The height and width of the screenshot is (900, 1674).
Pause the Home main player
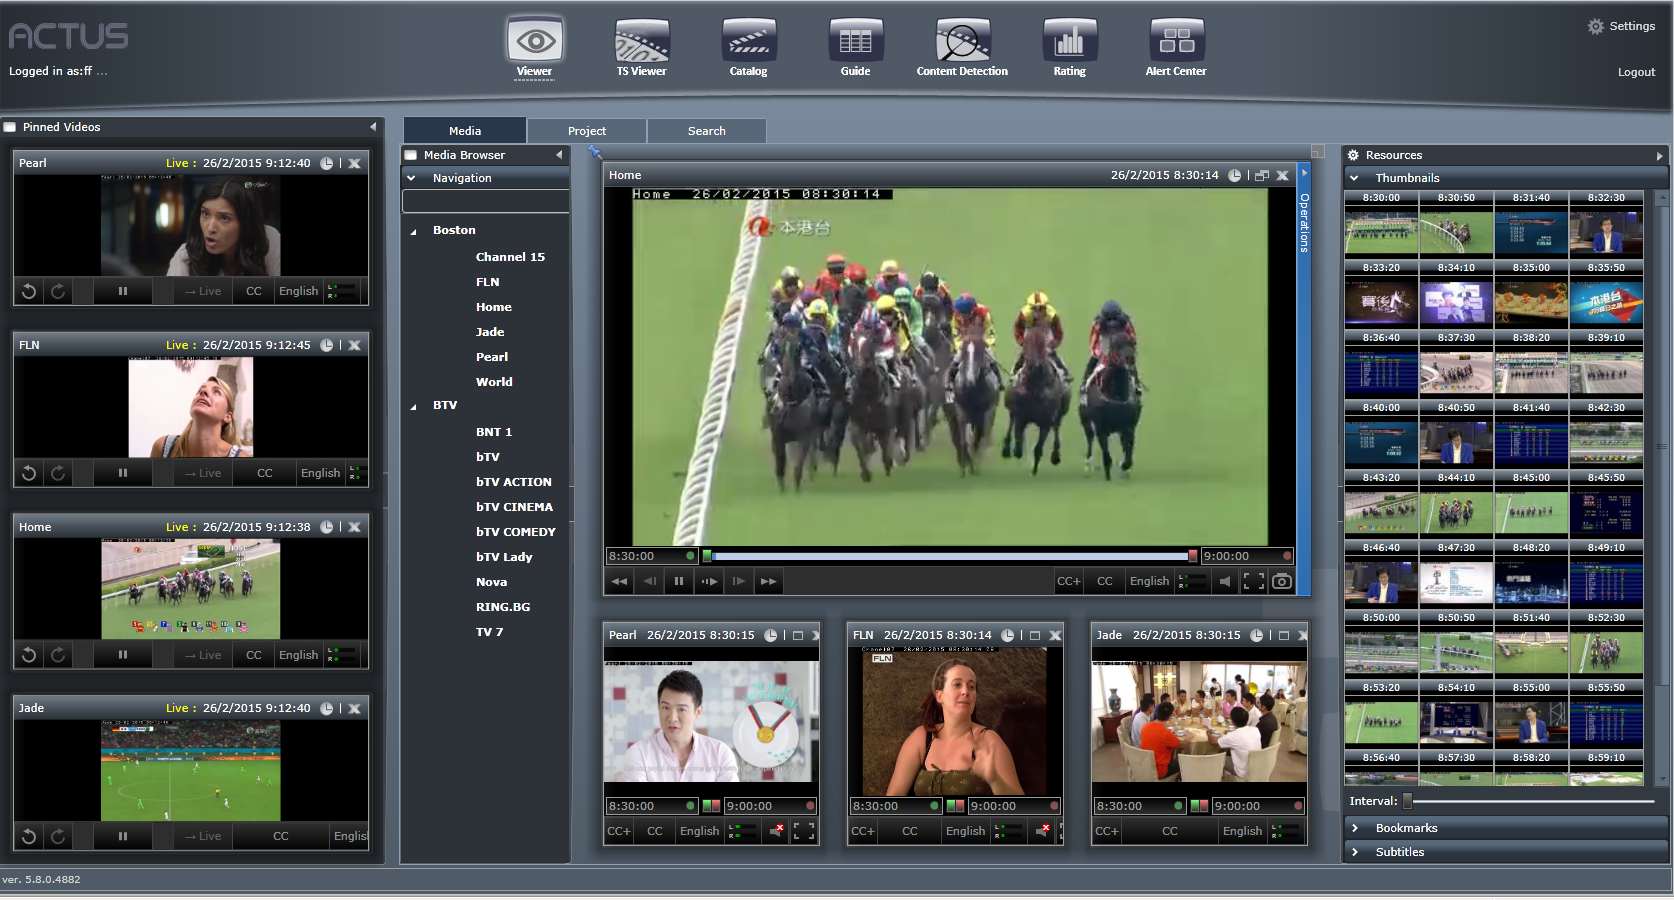pyautogui.click(x=679, y=581)
